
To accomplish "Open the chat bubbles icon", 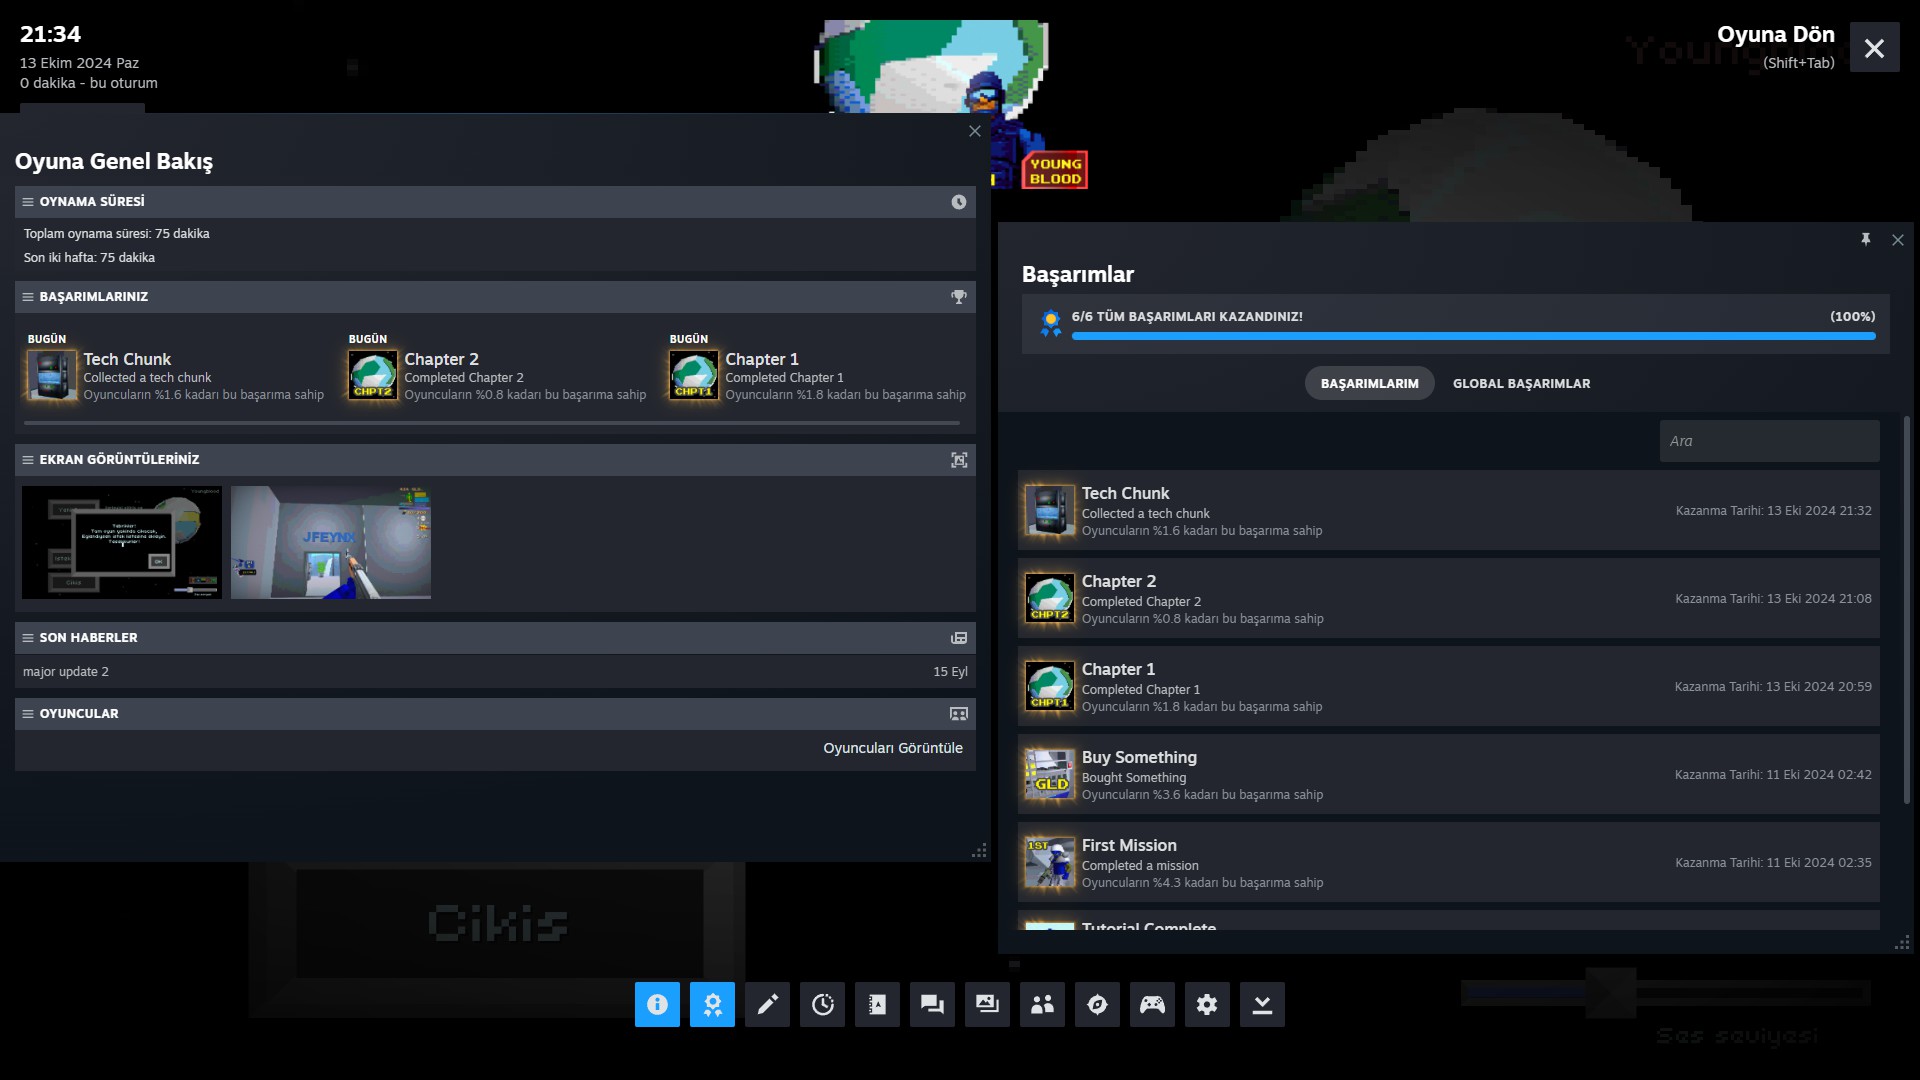I will 932,1004.
